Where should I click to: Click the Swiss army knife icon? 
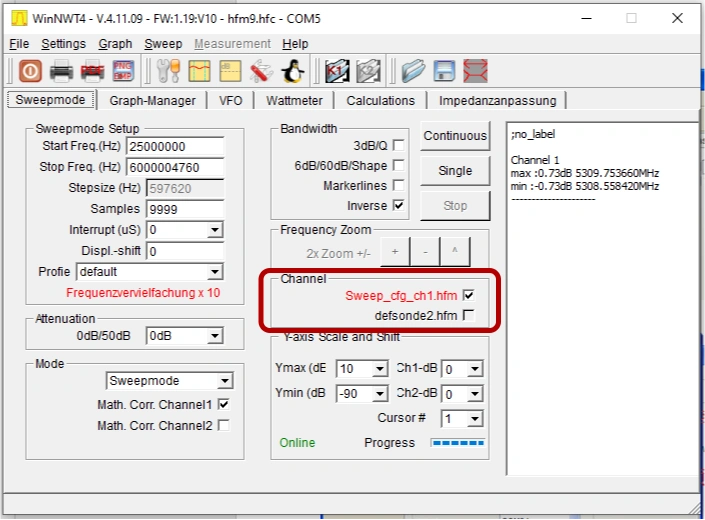[x=261, y=71]
